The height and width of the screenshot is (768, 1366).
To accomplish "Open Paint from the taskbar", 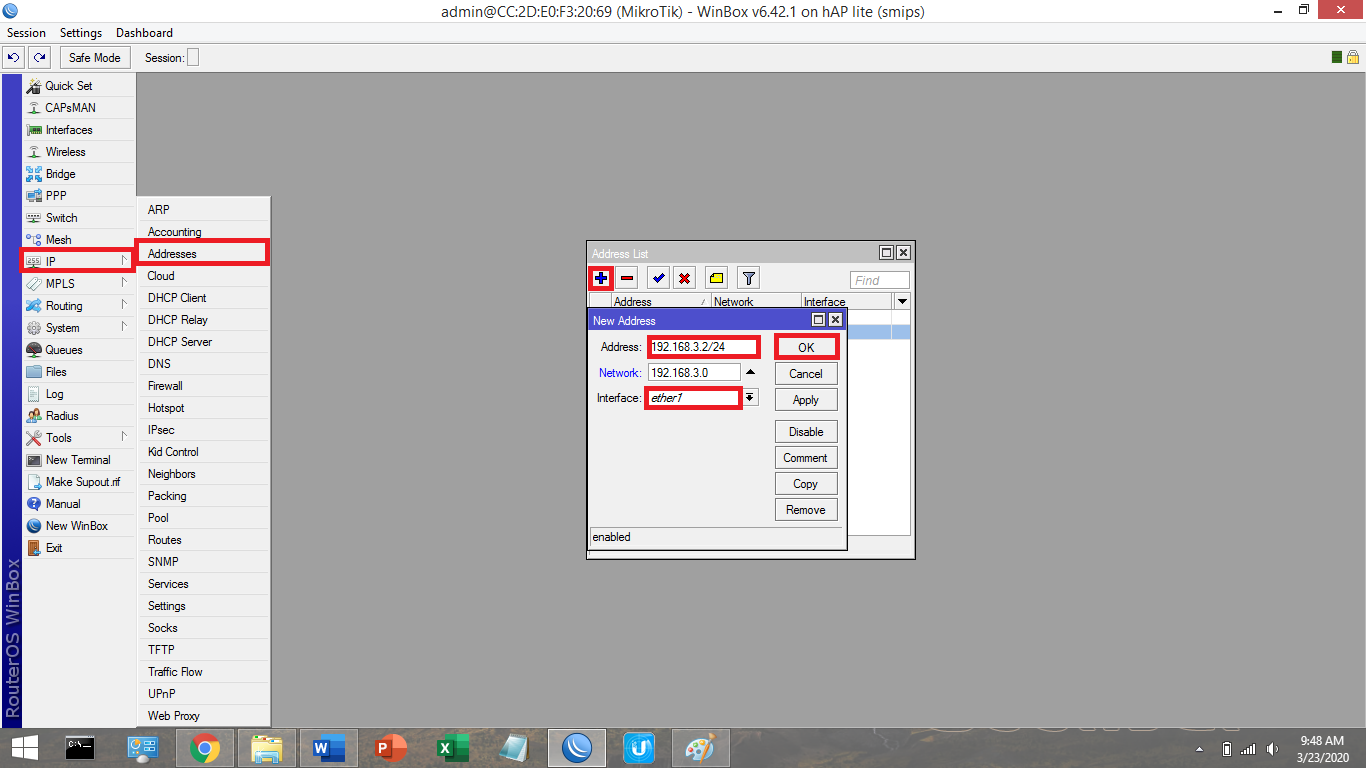I will coord(701,747).
